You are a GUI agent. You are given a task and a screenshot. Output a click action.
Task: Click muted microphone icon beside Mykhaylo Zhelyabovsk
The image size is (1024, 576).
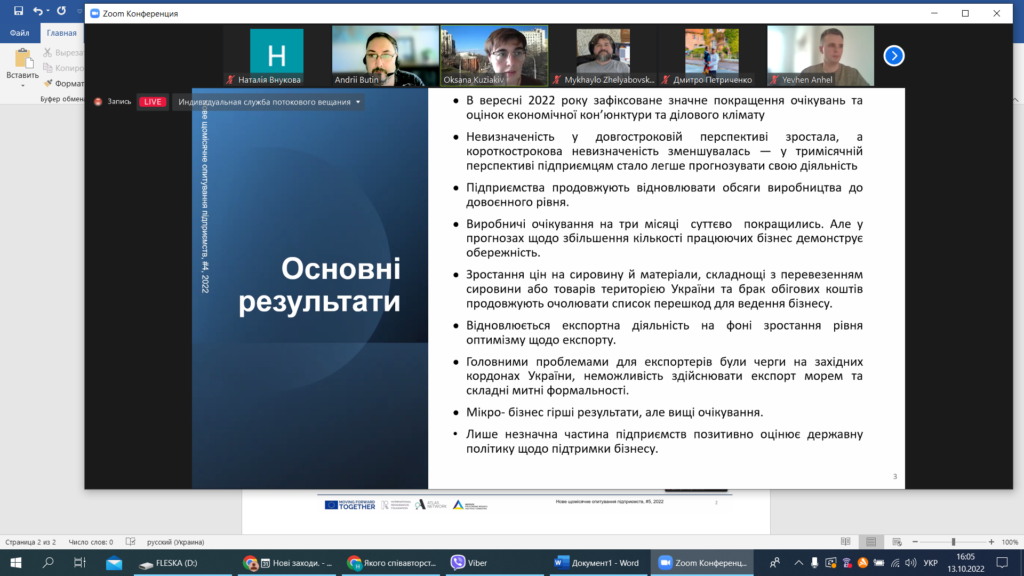click(x=556, y=80)
